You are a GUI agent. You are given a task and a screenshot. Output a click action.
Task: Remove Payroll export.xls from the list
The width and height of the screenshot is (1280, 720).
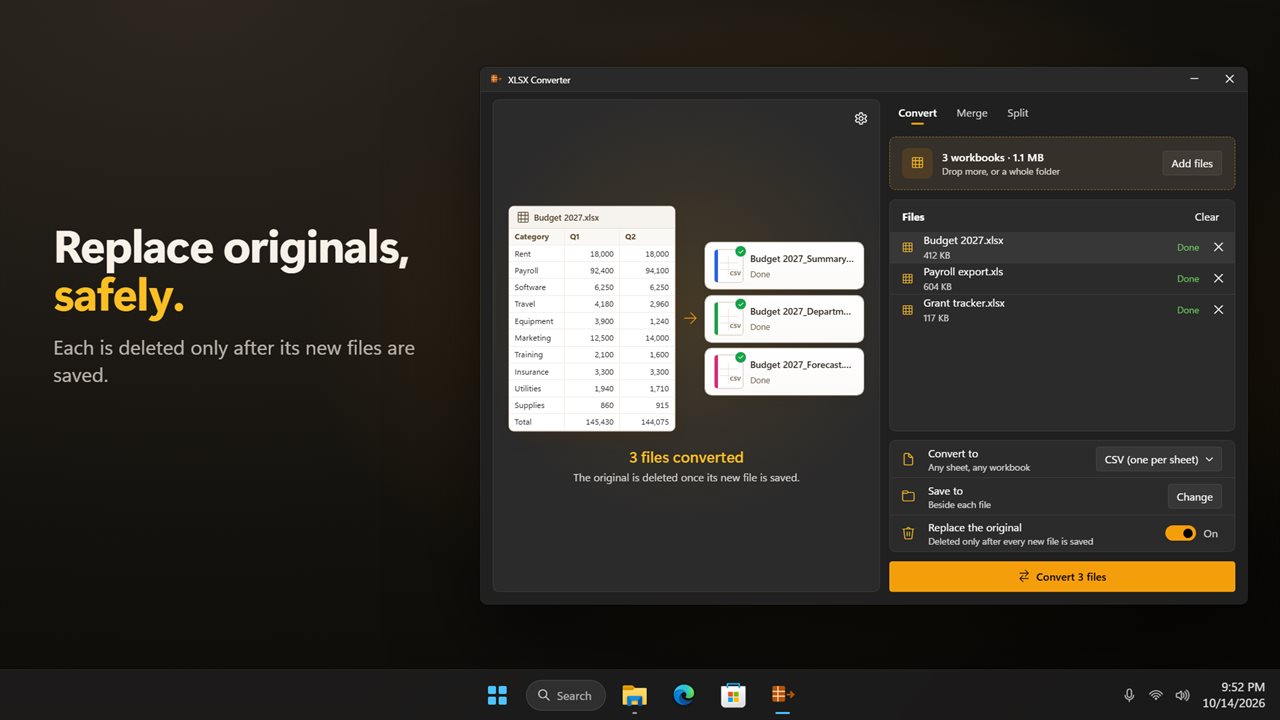click(x=1218, y=278)
